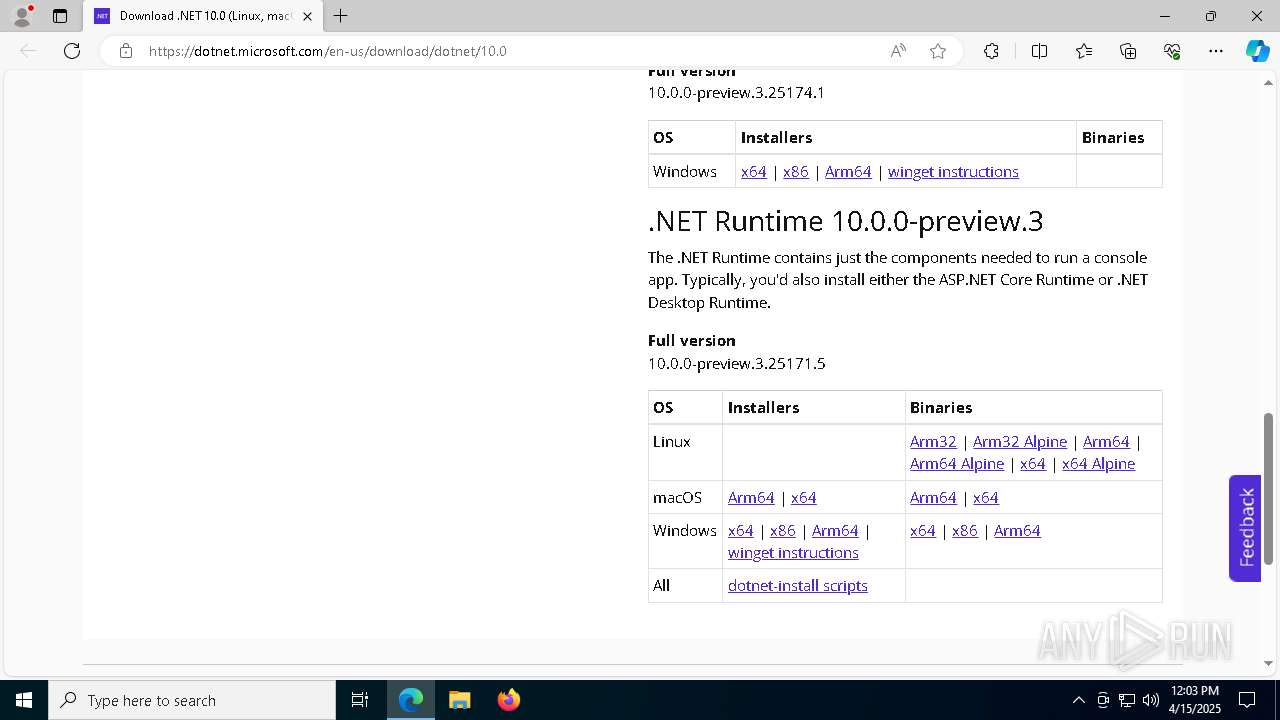
Task: Open the Feedback side button
Action: click(x=1245, y=528)
